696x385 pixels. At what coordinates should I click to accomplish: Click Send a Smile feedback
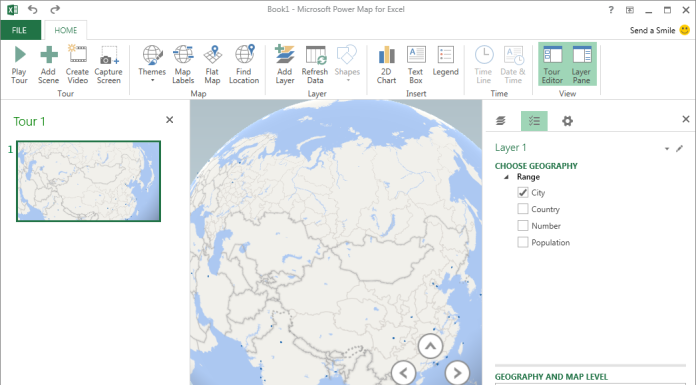pyautogui.click(x=659, y=30)
